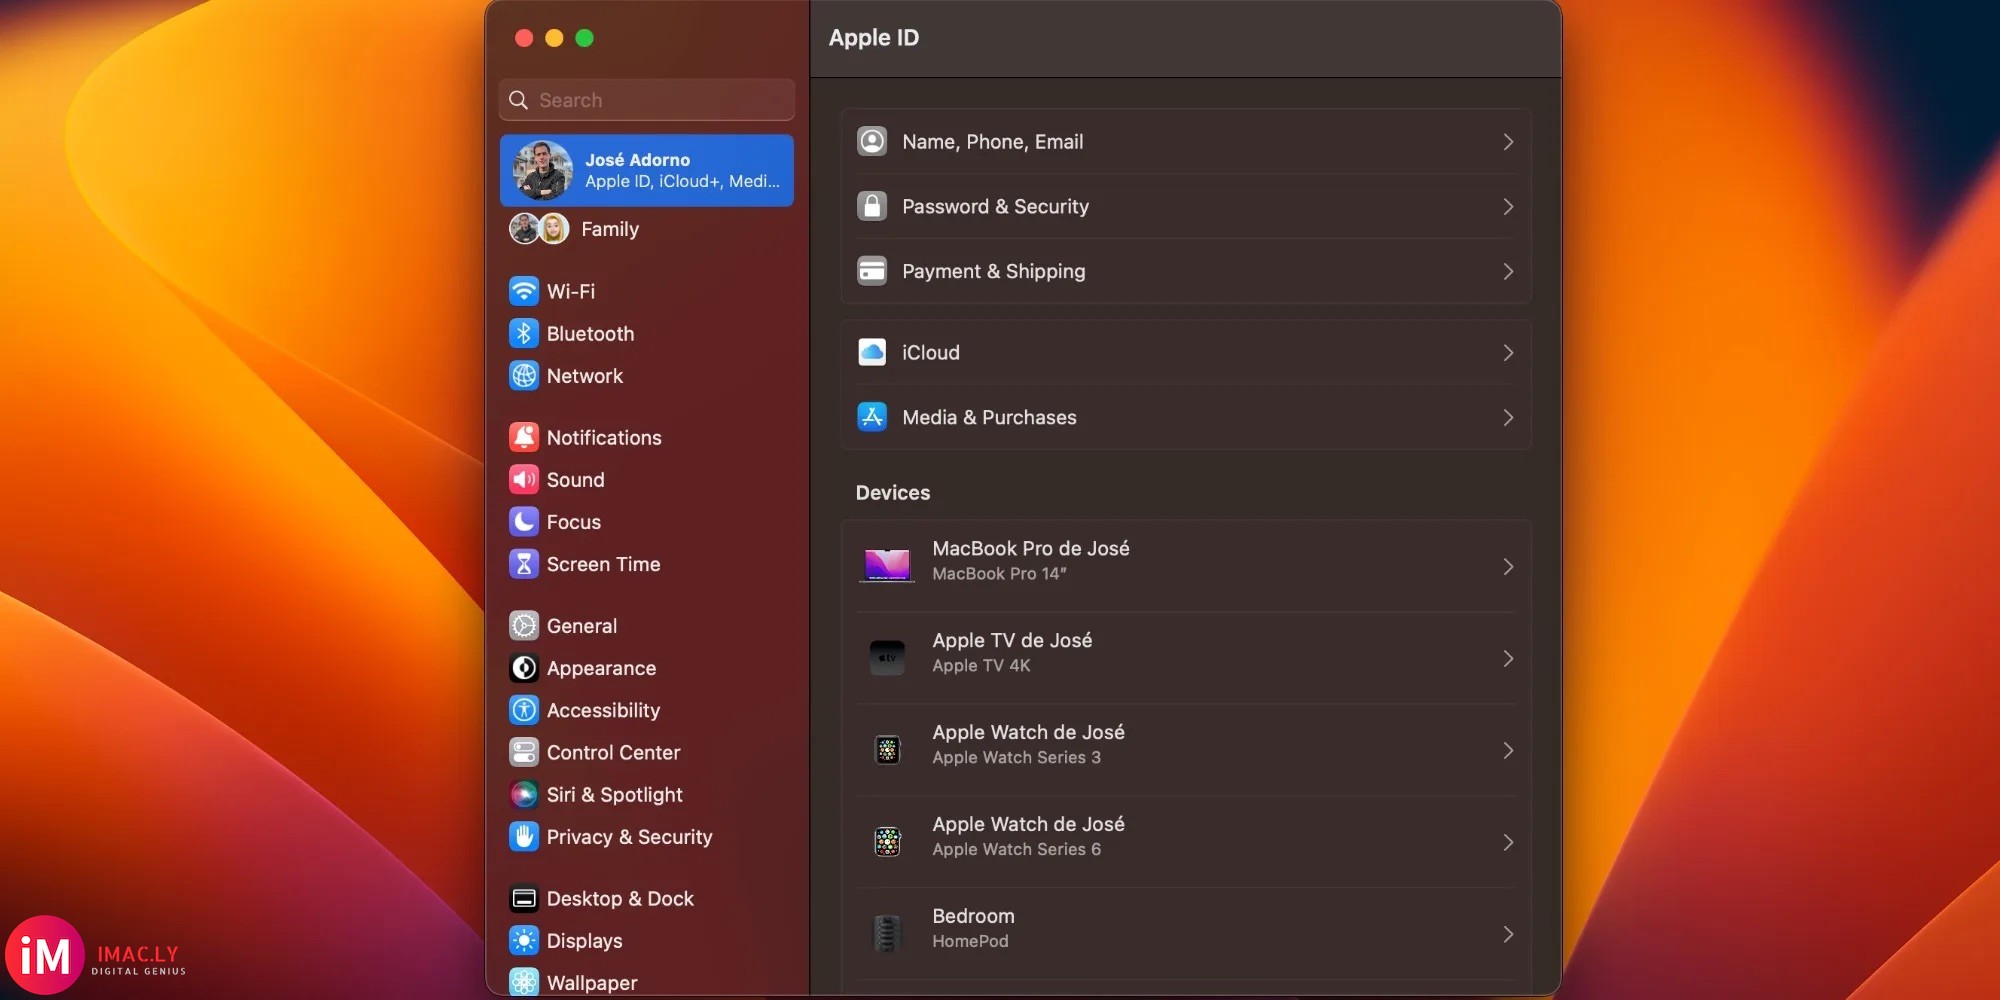Image resolution: width=2000 pixels, height=1000 pixels.
Task: Open the Media & Purchases label
Action: tap(989, 418)
